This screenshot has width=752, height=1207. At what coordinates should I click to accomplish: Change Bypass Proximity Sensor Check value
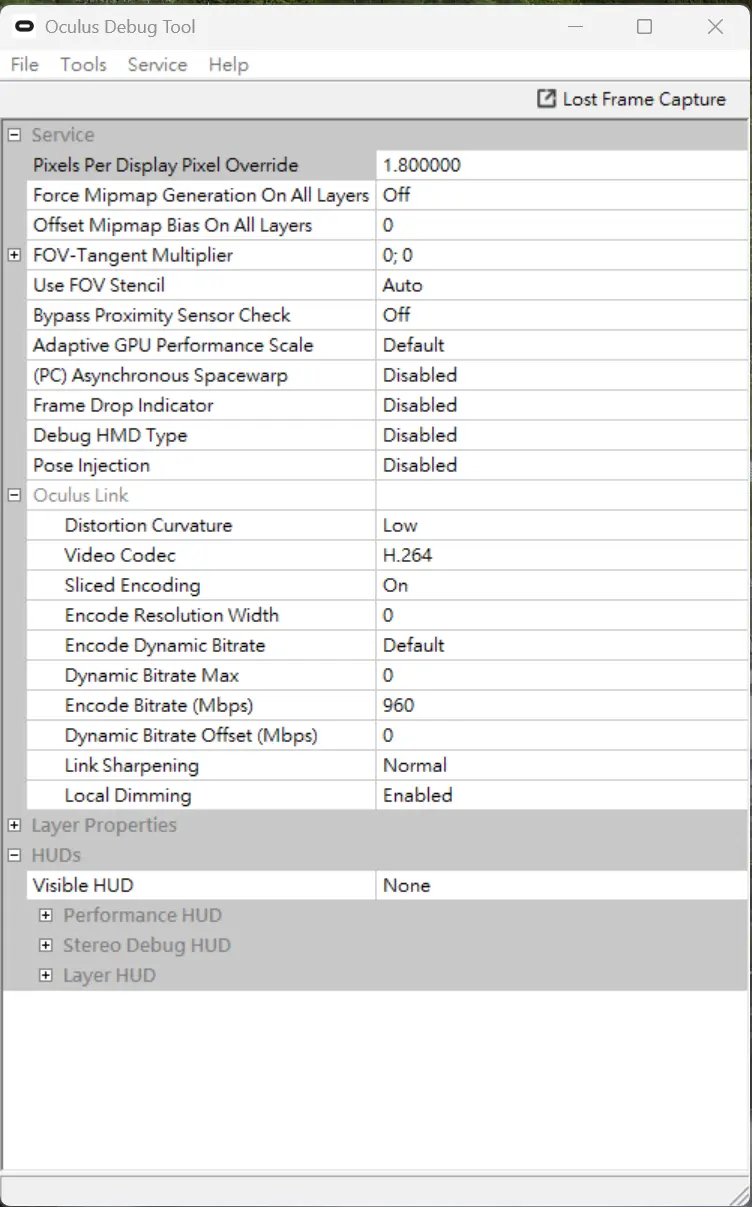pyautogui.click(x=562, y=315)
